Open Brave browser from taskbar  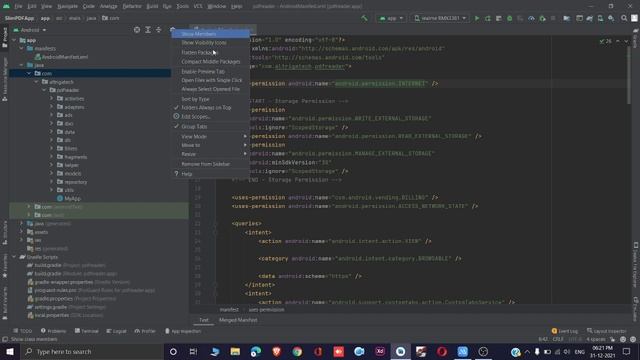click(x=276, y=351)
